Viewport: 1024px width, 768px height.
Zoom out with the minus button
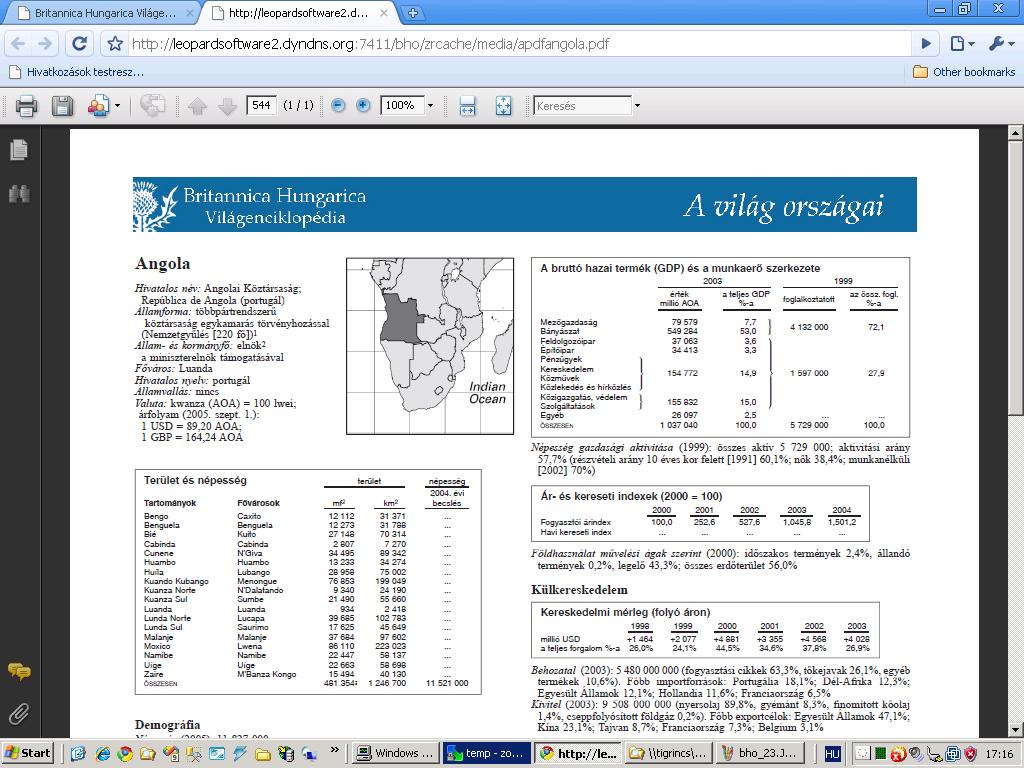click(x=338, y=105)
